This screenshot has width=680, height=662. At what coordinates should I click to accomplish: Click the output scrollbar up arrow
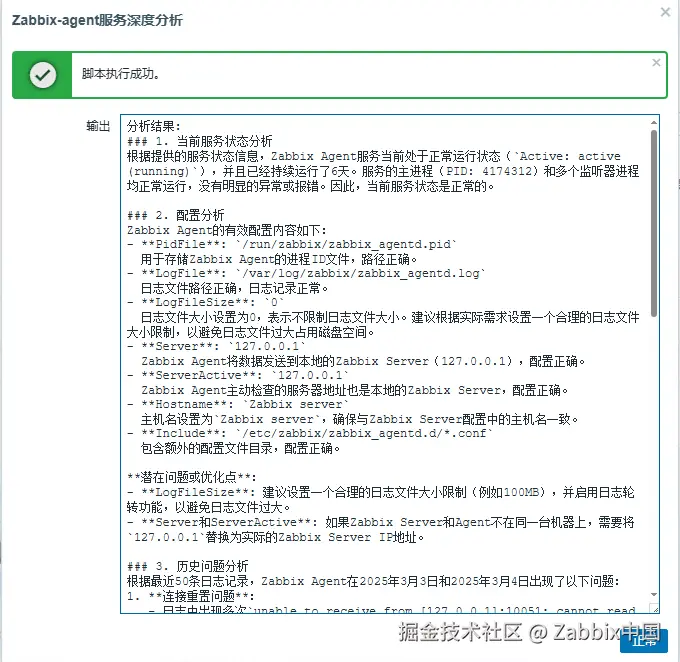(654, 123)
